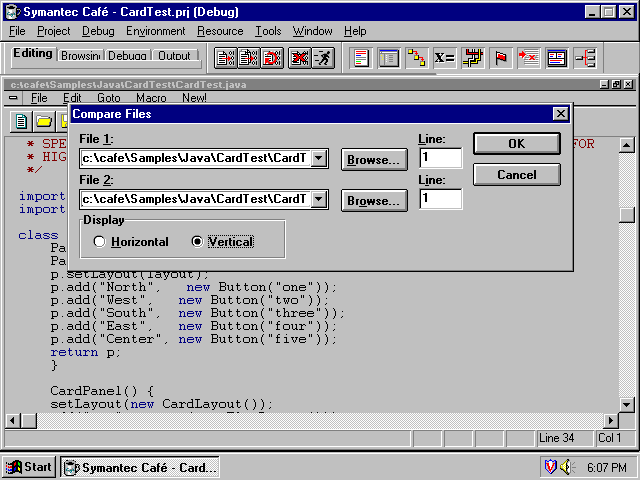Click the Build project toolbar icon
The image size is (640, 480).
click(249, 58)
